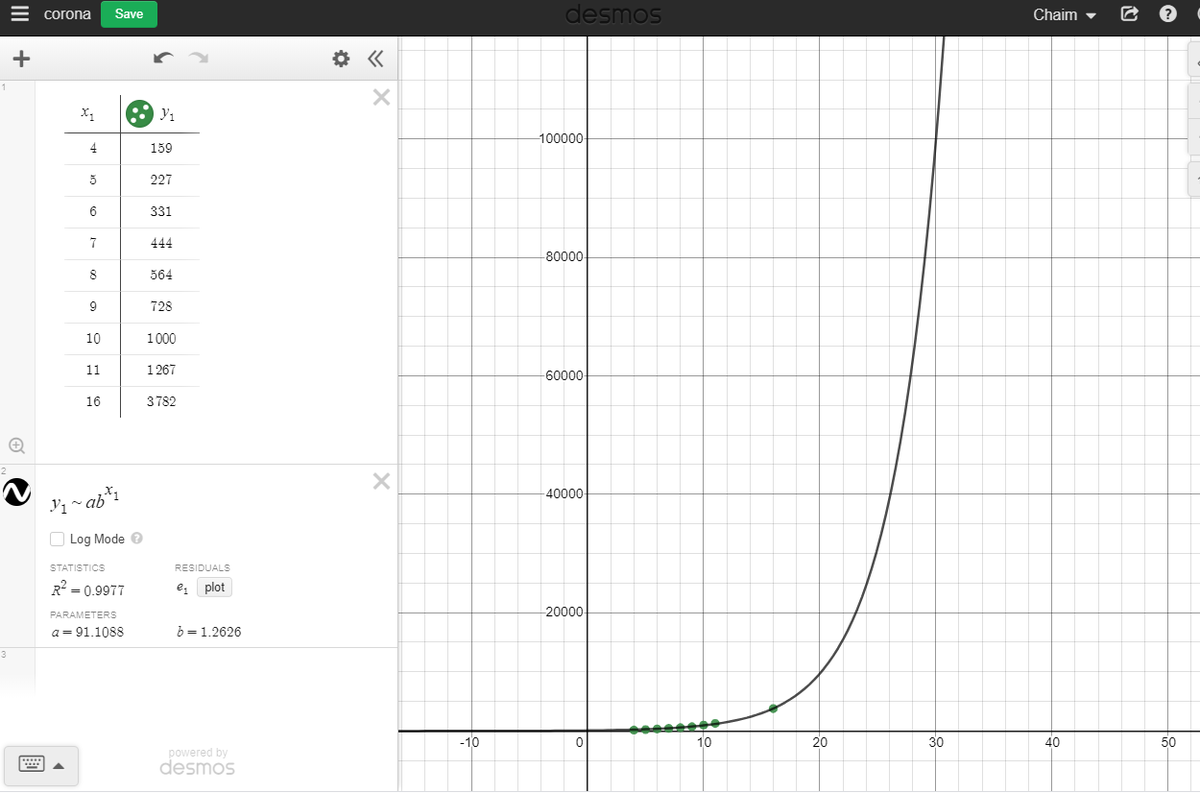This screenshot has width=1200, height=793.
Task: Click the regression formula y1 ~ ab^x1
Action: click(86, 499)
